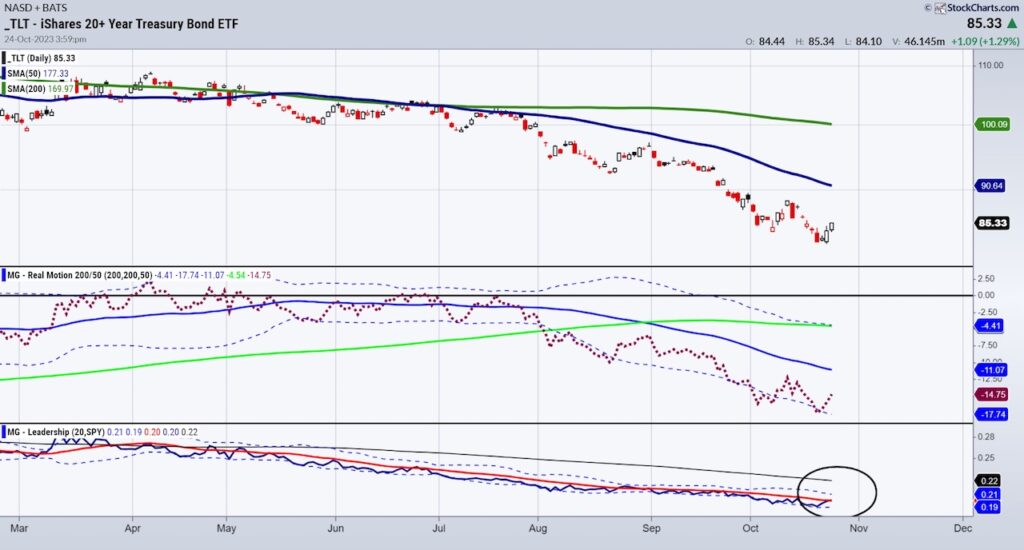Click the blue '0.19' Leadership axis tag
The image size is (1024, 550).
[x=989, y=507]
